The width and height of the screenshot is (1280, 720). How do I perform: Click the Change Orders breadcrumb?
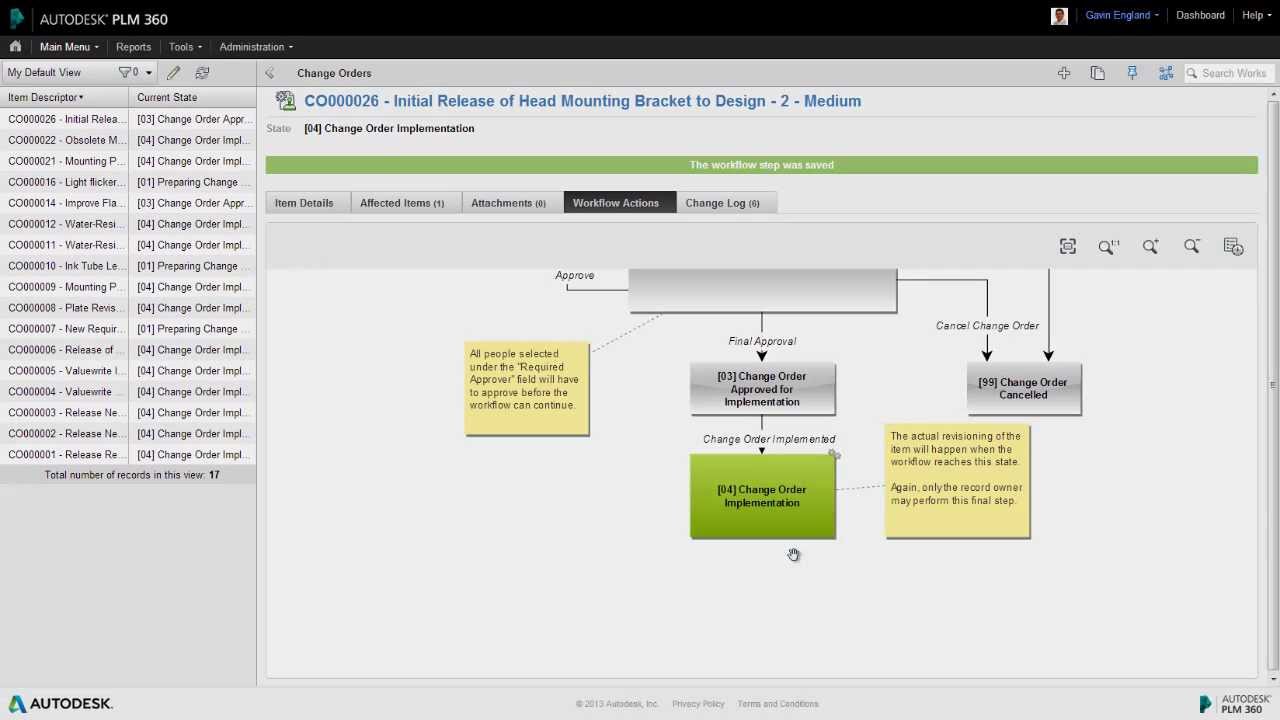334,73
